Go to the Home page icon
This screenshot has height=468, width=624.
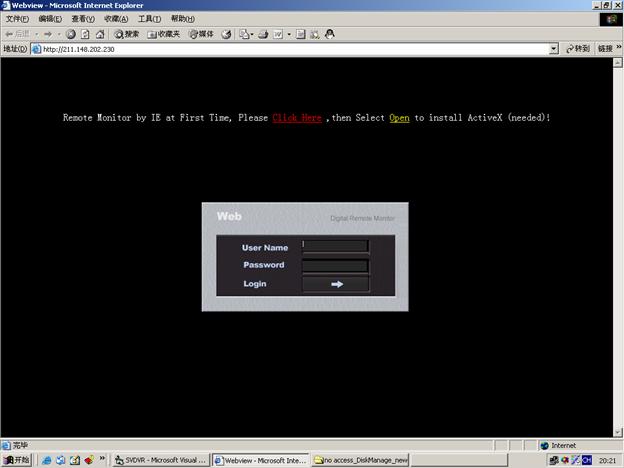99,34
